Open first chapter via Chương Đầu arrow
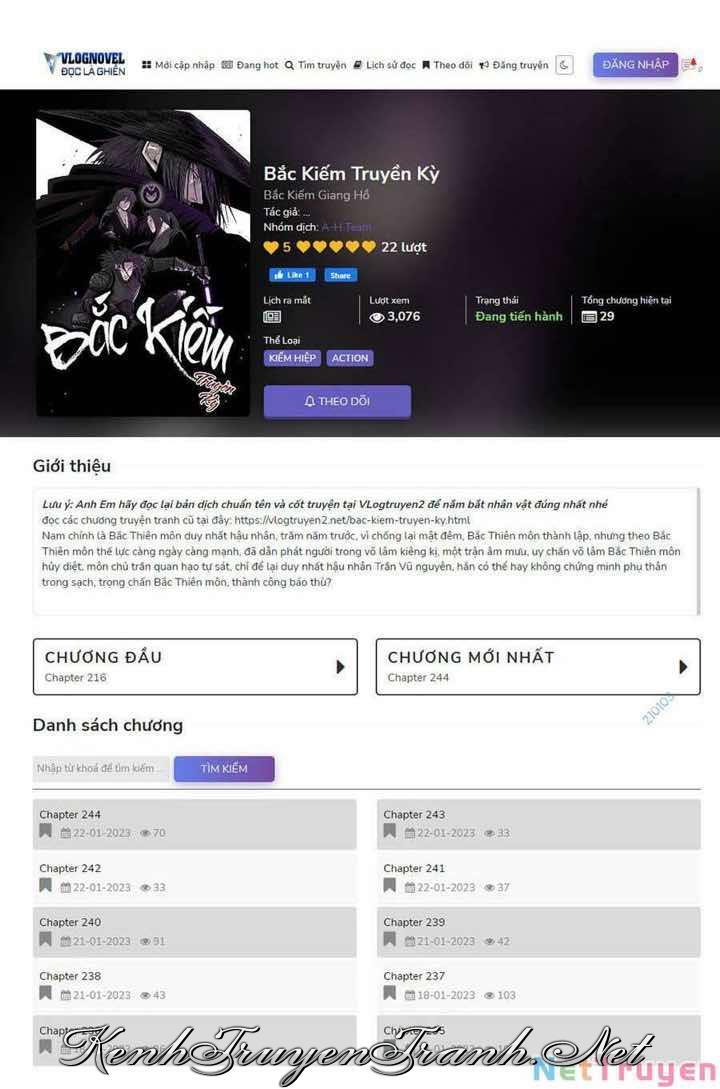The height and width of the screenshot is (1089, 720). pyautogui.click(x=340, y=667)
